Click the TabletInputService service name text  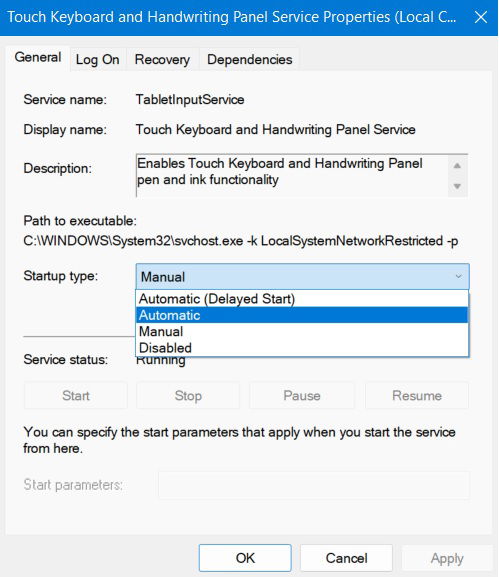[x=190, y=99]
